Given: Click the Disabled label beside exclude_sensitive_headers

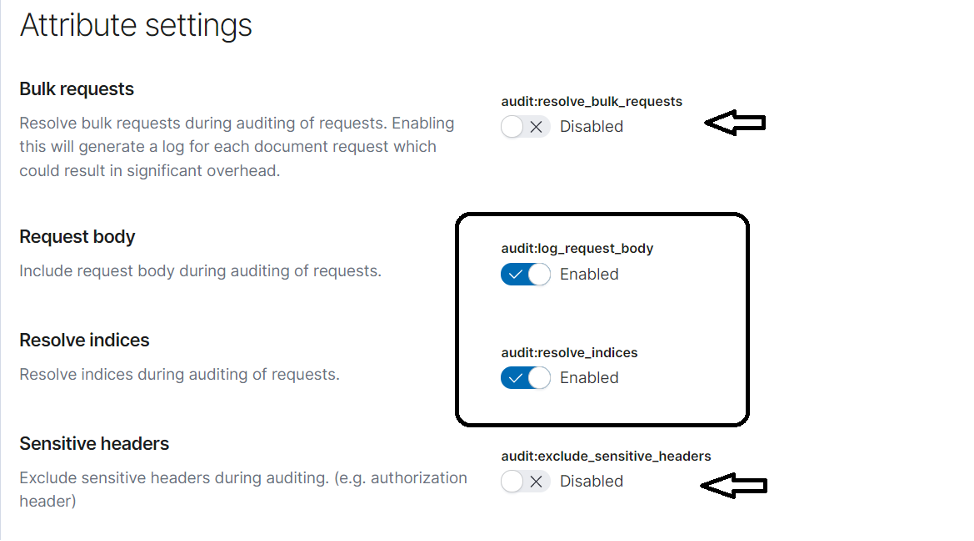Looking at the screenshot, I should point(591,481).
